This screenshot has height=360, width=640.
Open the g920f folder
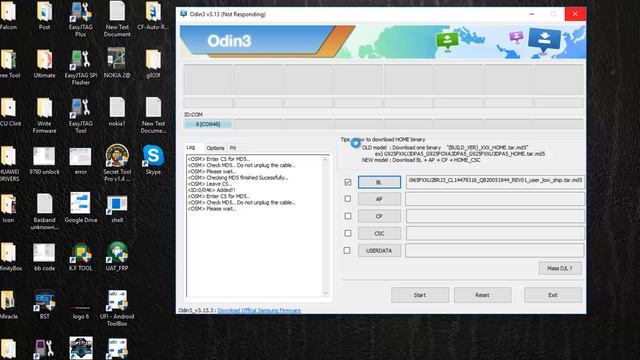tap(153, 64)
